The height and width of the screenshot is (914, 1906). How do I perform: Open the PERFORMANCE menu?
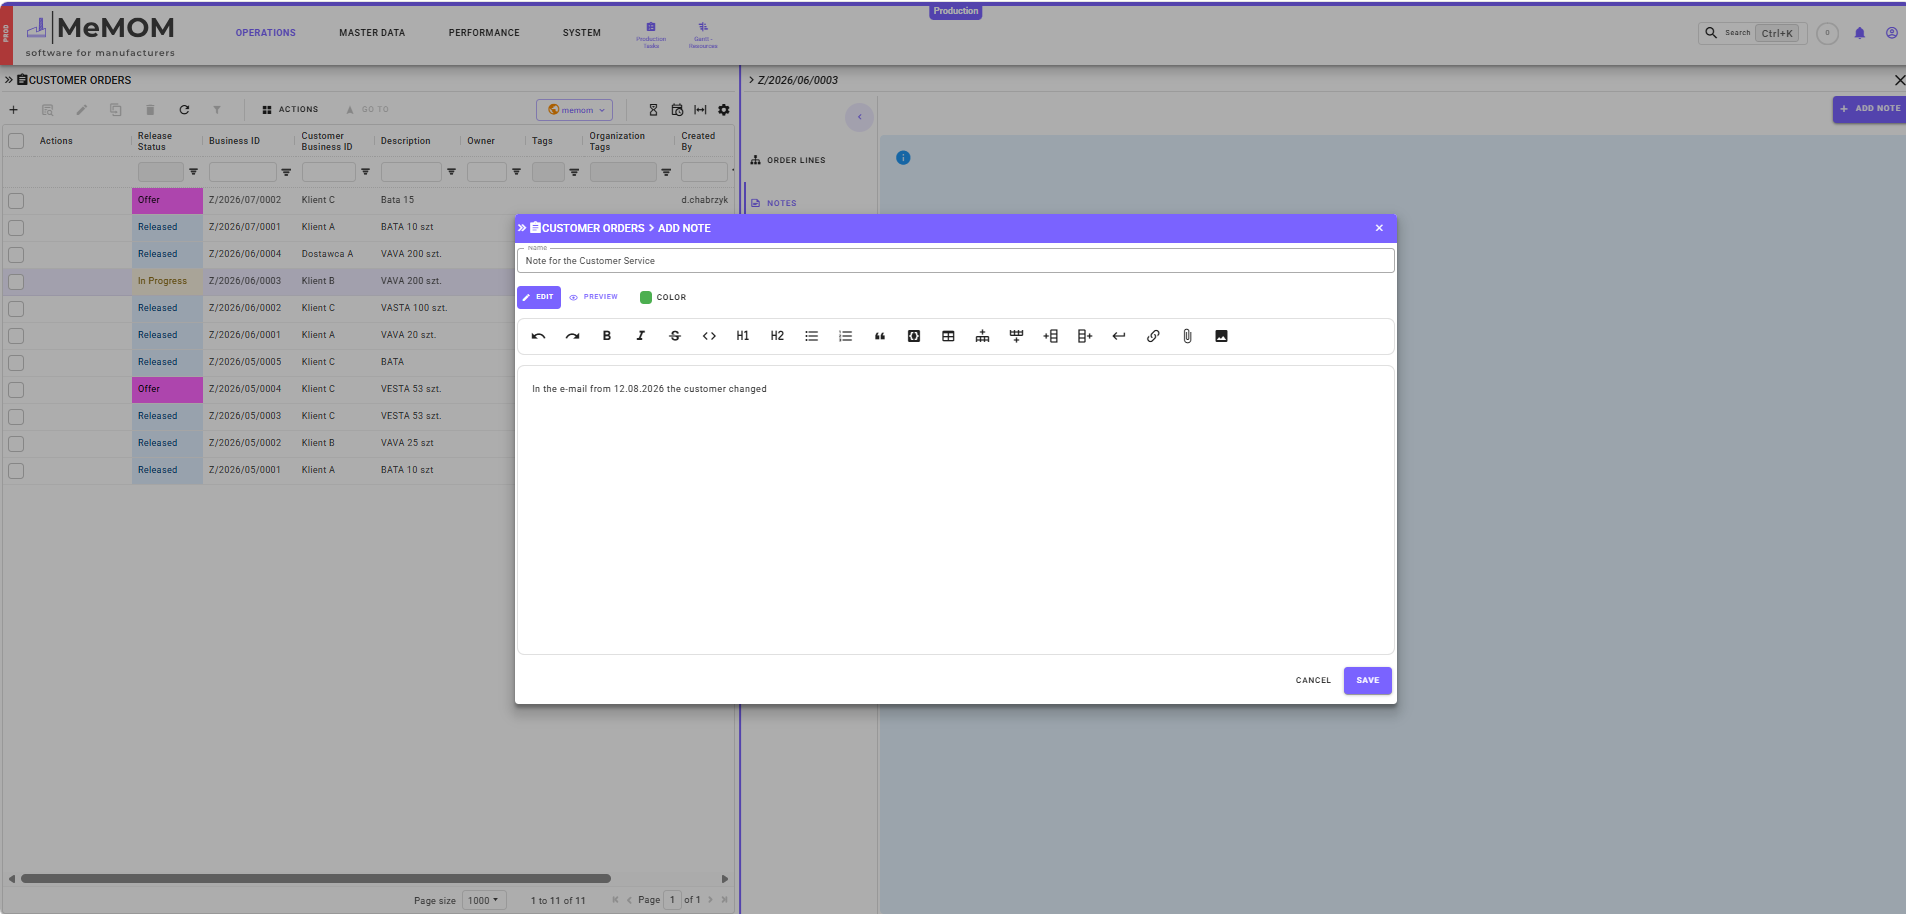(x=484, y=33)
